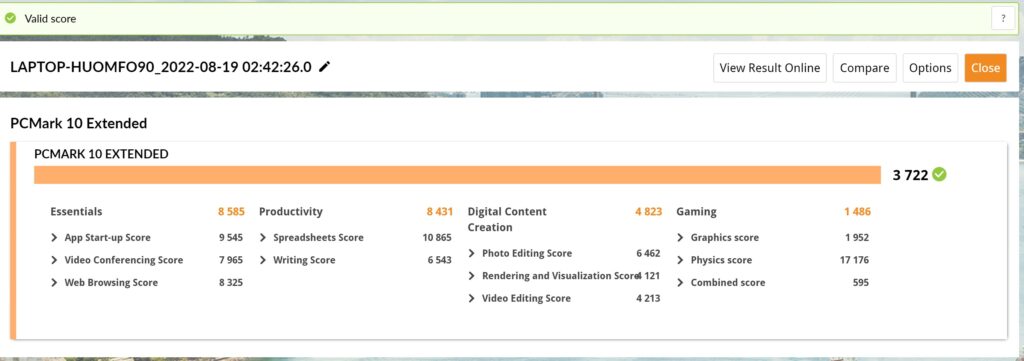Select the Gaming heading
1024x361 pixels.
pyautogui.click(x=696, y=212)
